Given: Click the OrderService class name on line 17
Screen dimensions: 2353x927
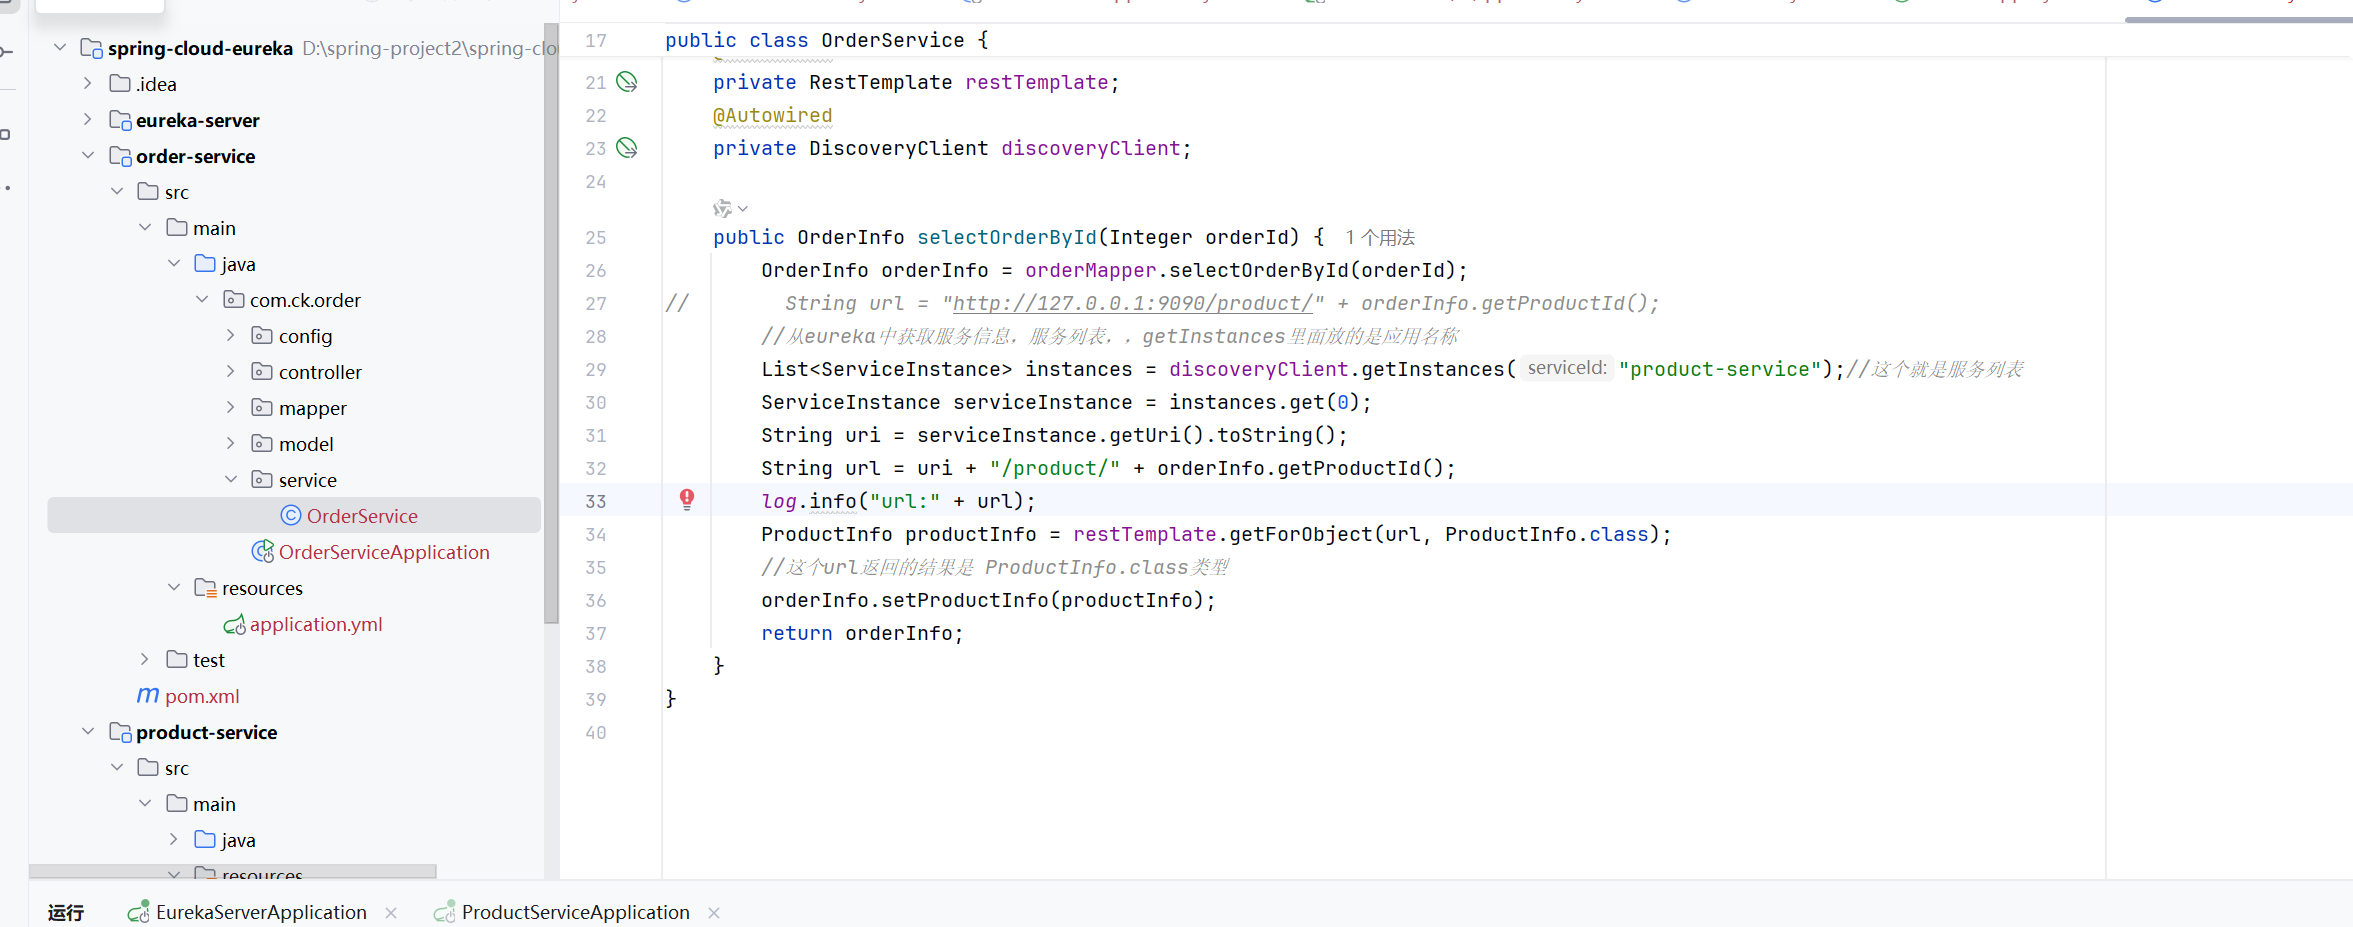Looking at the screenshot, I should [x=893, y=40].
